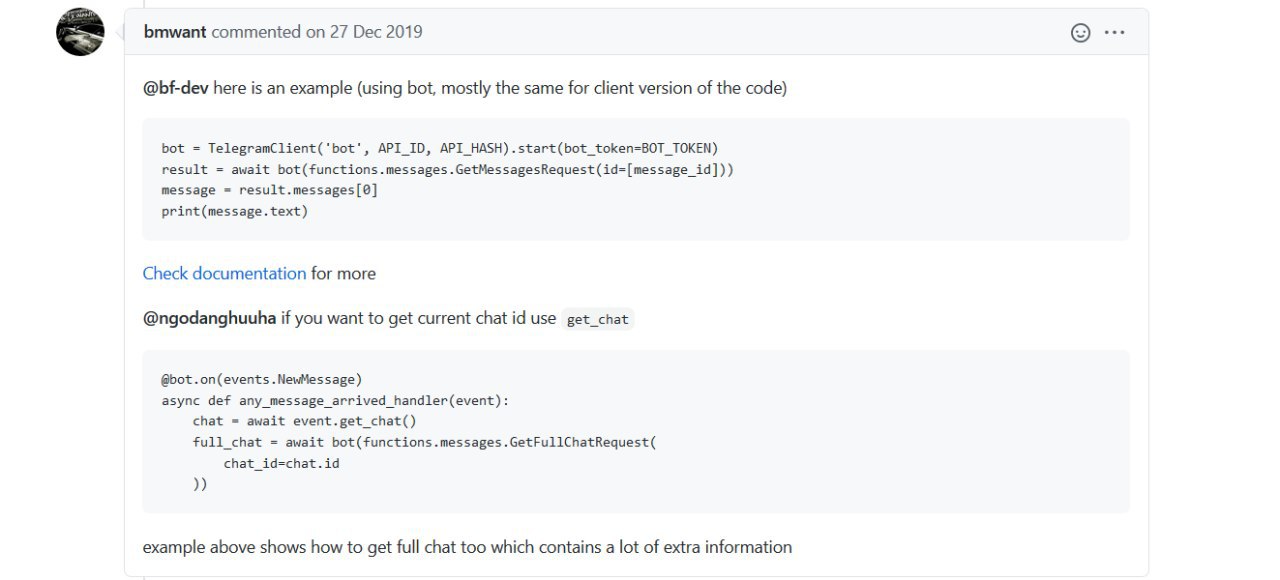The width and height of the screenshot is (1280, 580).
Task: Click the GetMessagesRequest code line
Action: [448, 169]
